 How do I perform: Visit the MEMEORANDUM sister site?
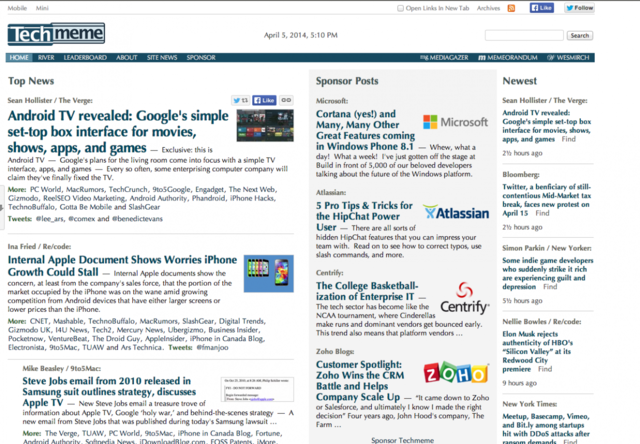click(x=508, y=58)
